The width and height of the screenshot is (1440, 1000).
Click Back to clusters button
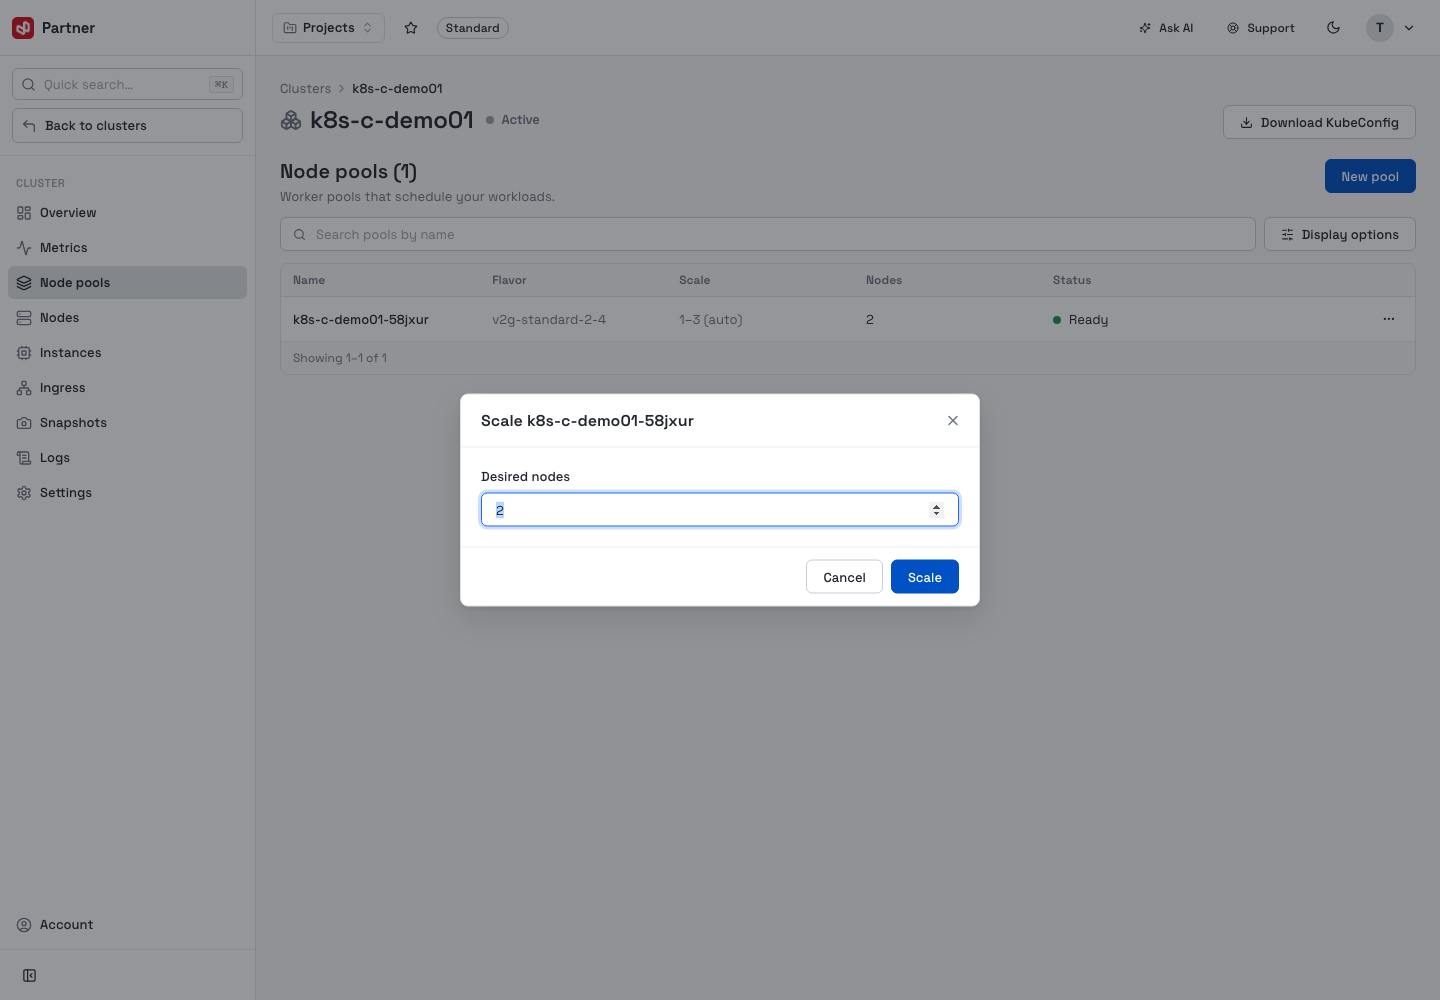127,125
